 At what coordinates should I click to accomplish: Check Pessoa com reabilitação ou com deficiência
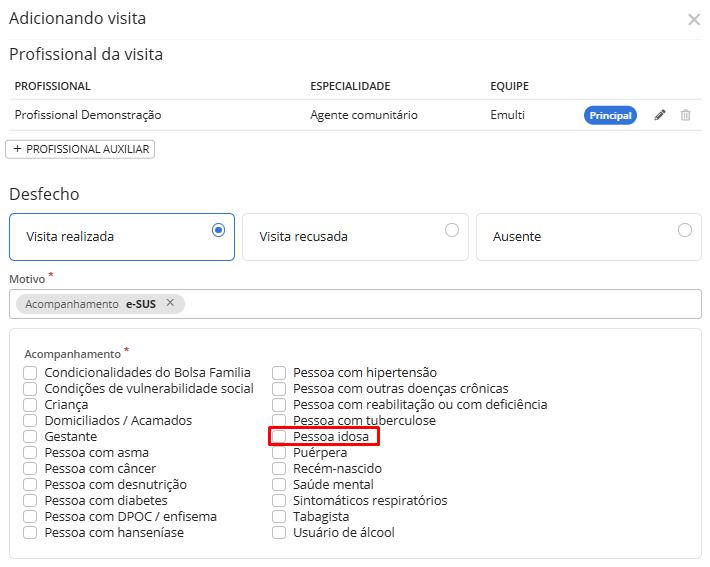(x=279, y=404)
